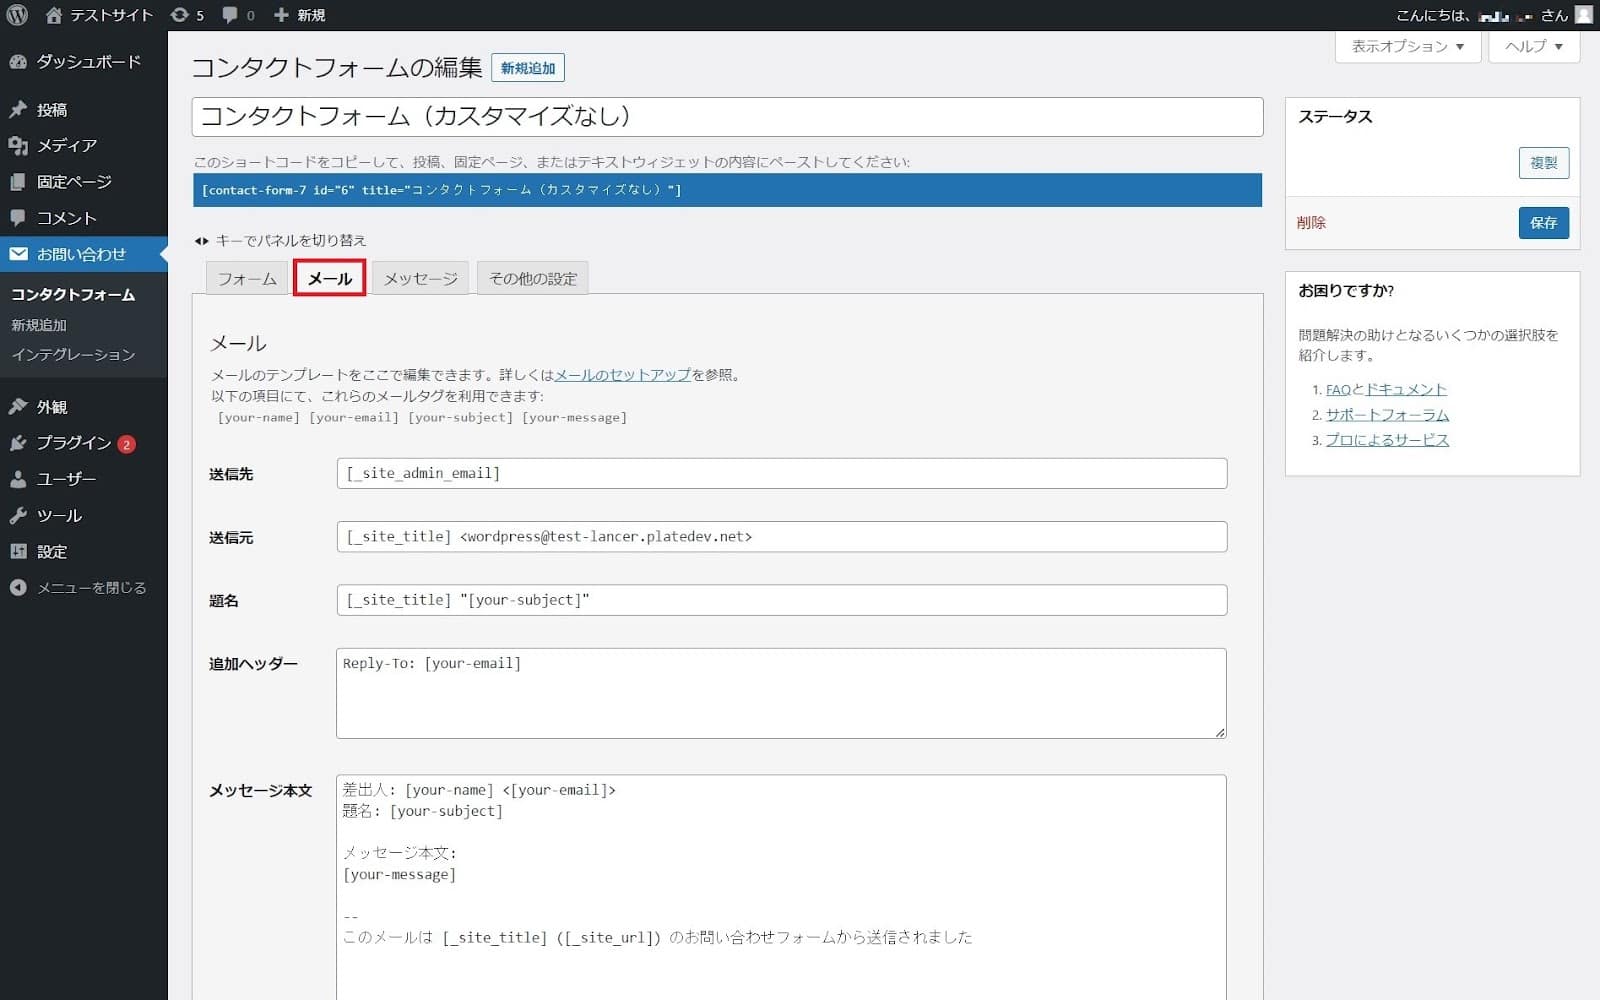Switch to the メッセージ tab
Viewport: 1600px width, 1000px height.
coord(420,279)
